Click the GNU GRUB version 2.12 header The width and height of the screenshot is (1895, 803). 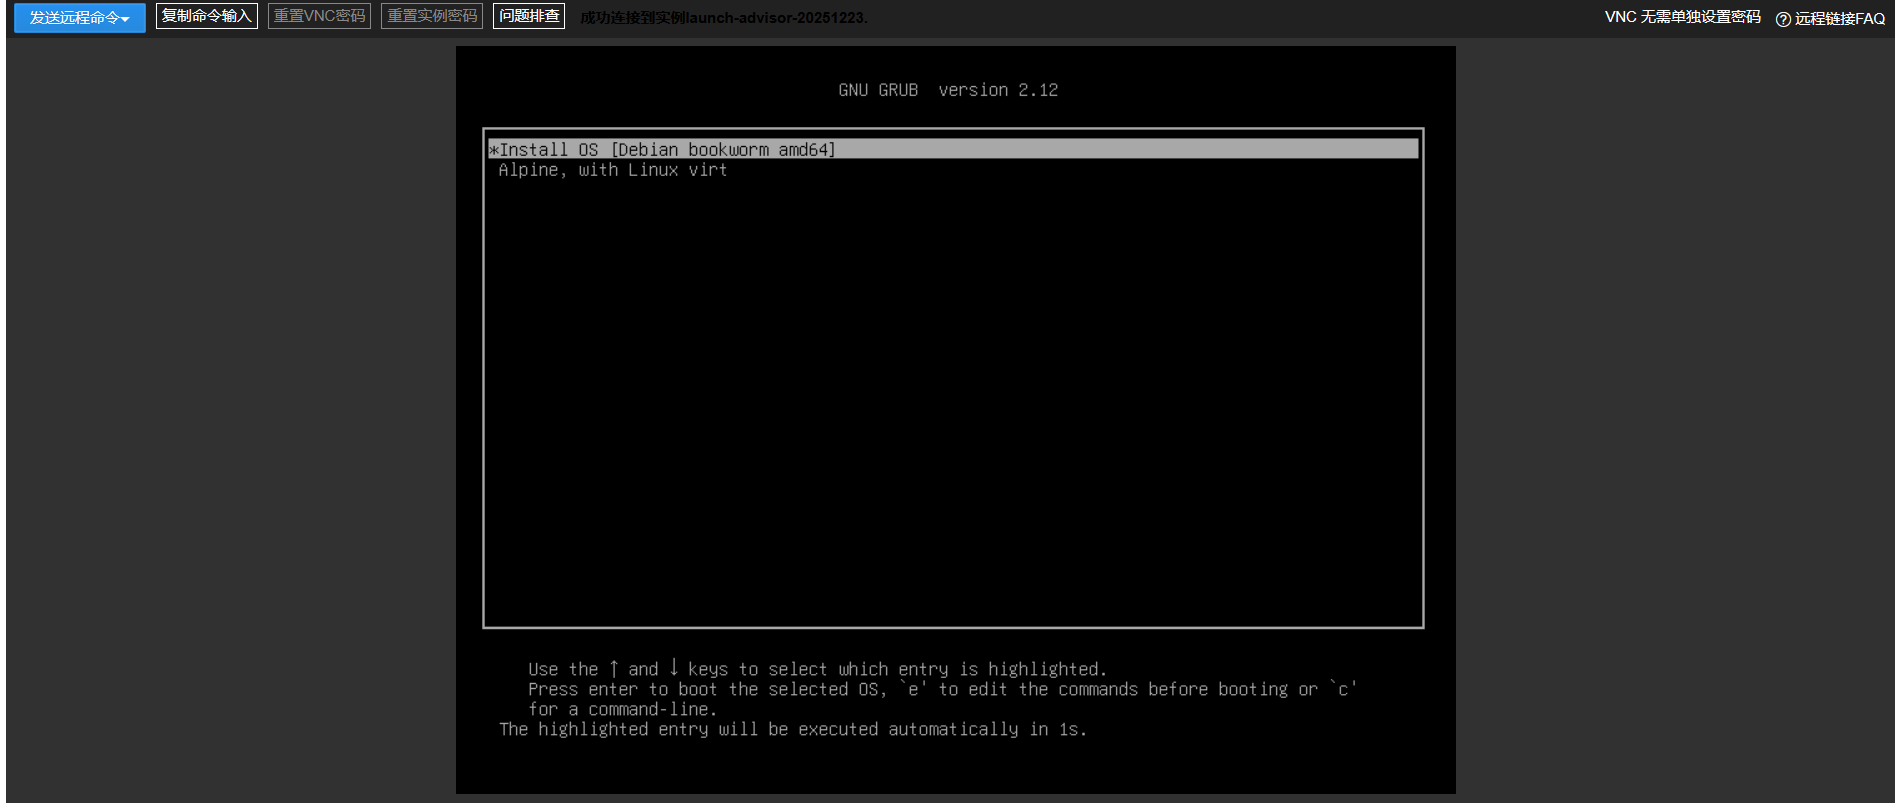coord(948,90)
